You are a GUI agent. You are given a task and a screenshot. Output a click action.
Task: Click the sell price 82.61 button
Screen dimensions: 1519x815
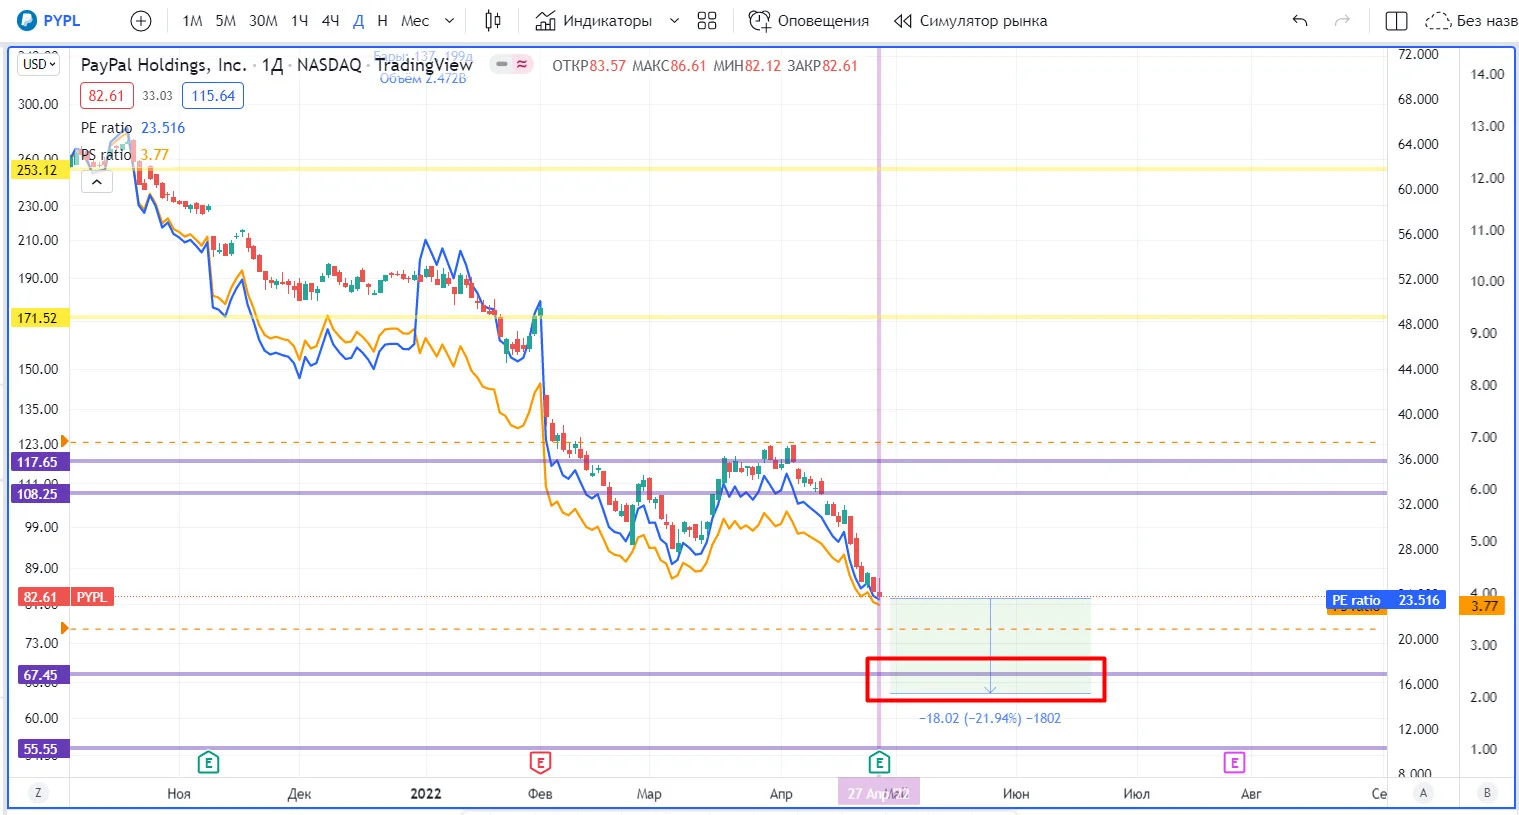(106, 96)
